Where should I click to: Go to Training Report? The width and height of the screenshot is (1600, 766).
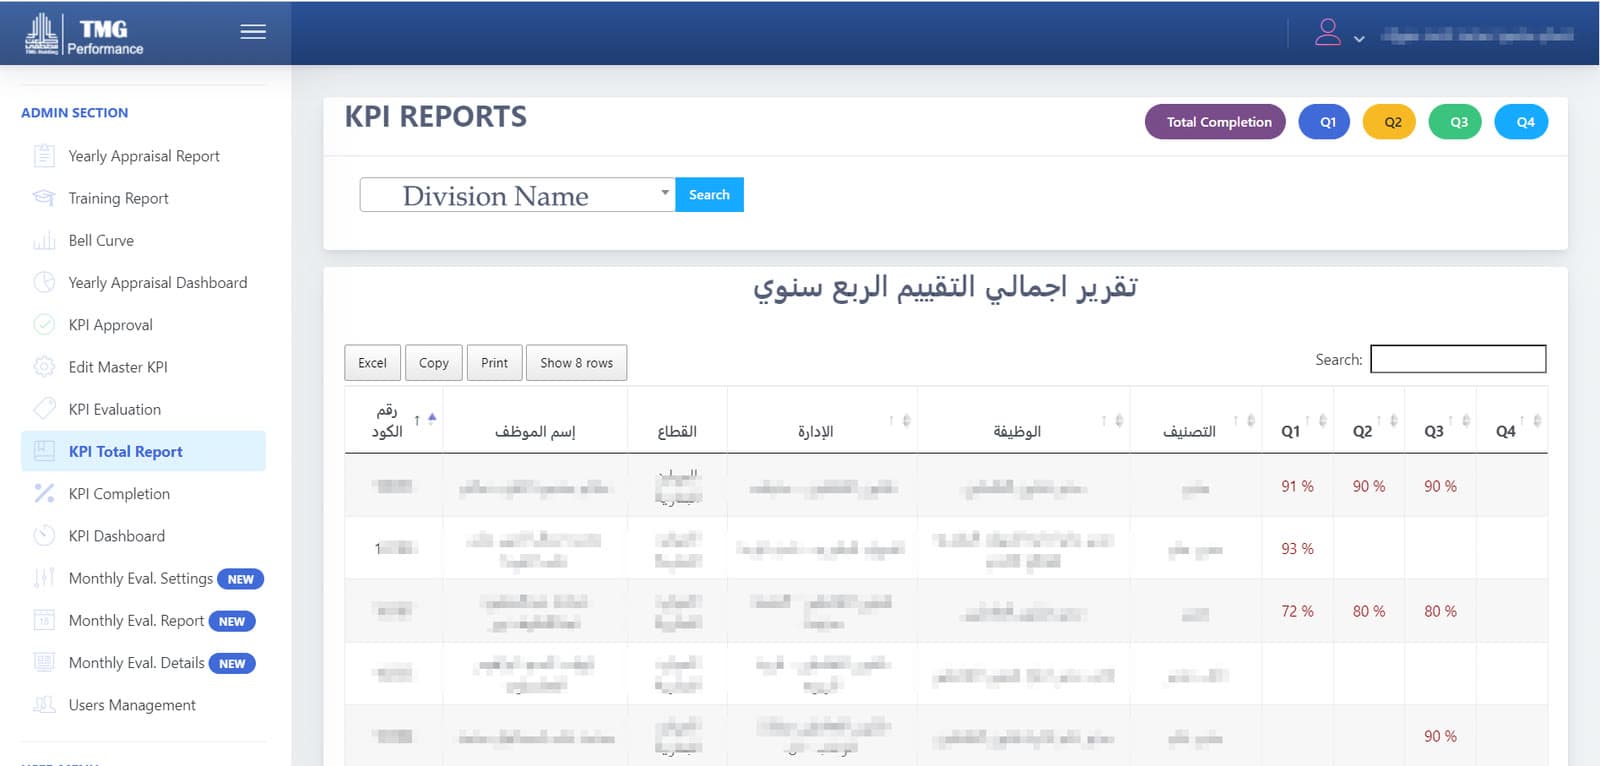(118, 198)
